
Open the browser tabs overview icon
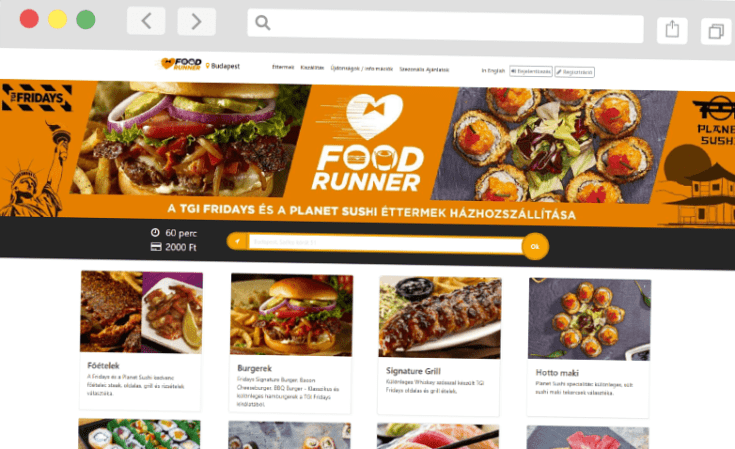tap(716, 31)
